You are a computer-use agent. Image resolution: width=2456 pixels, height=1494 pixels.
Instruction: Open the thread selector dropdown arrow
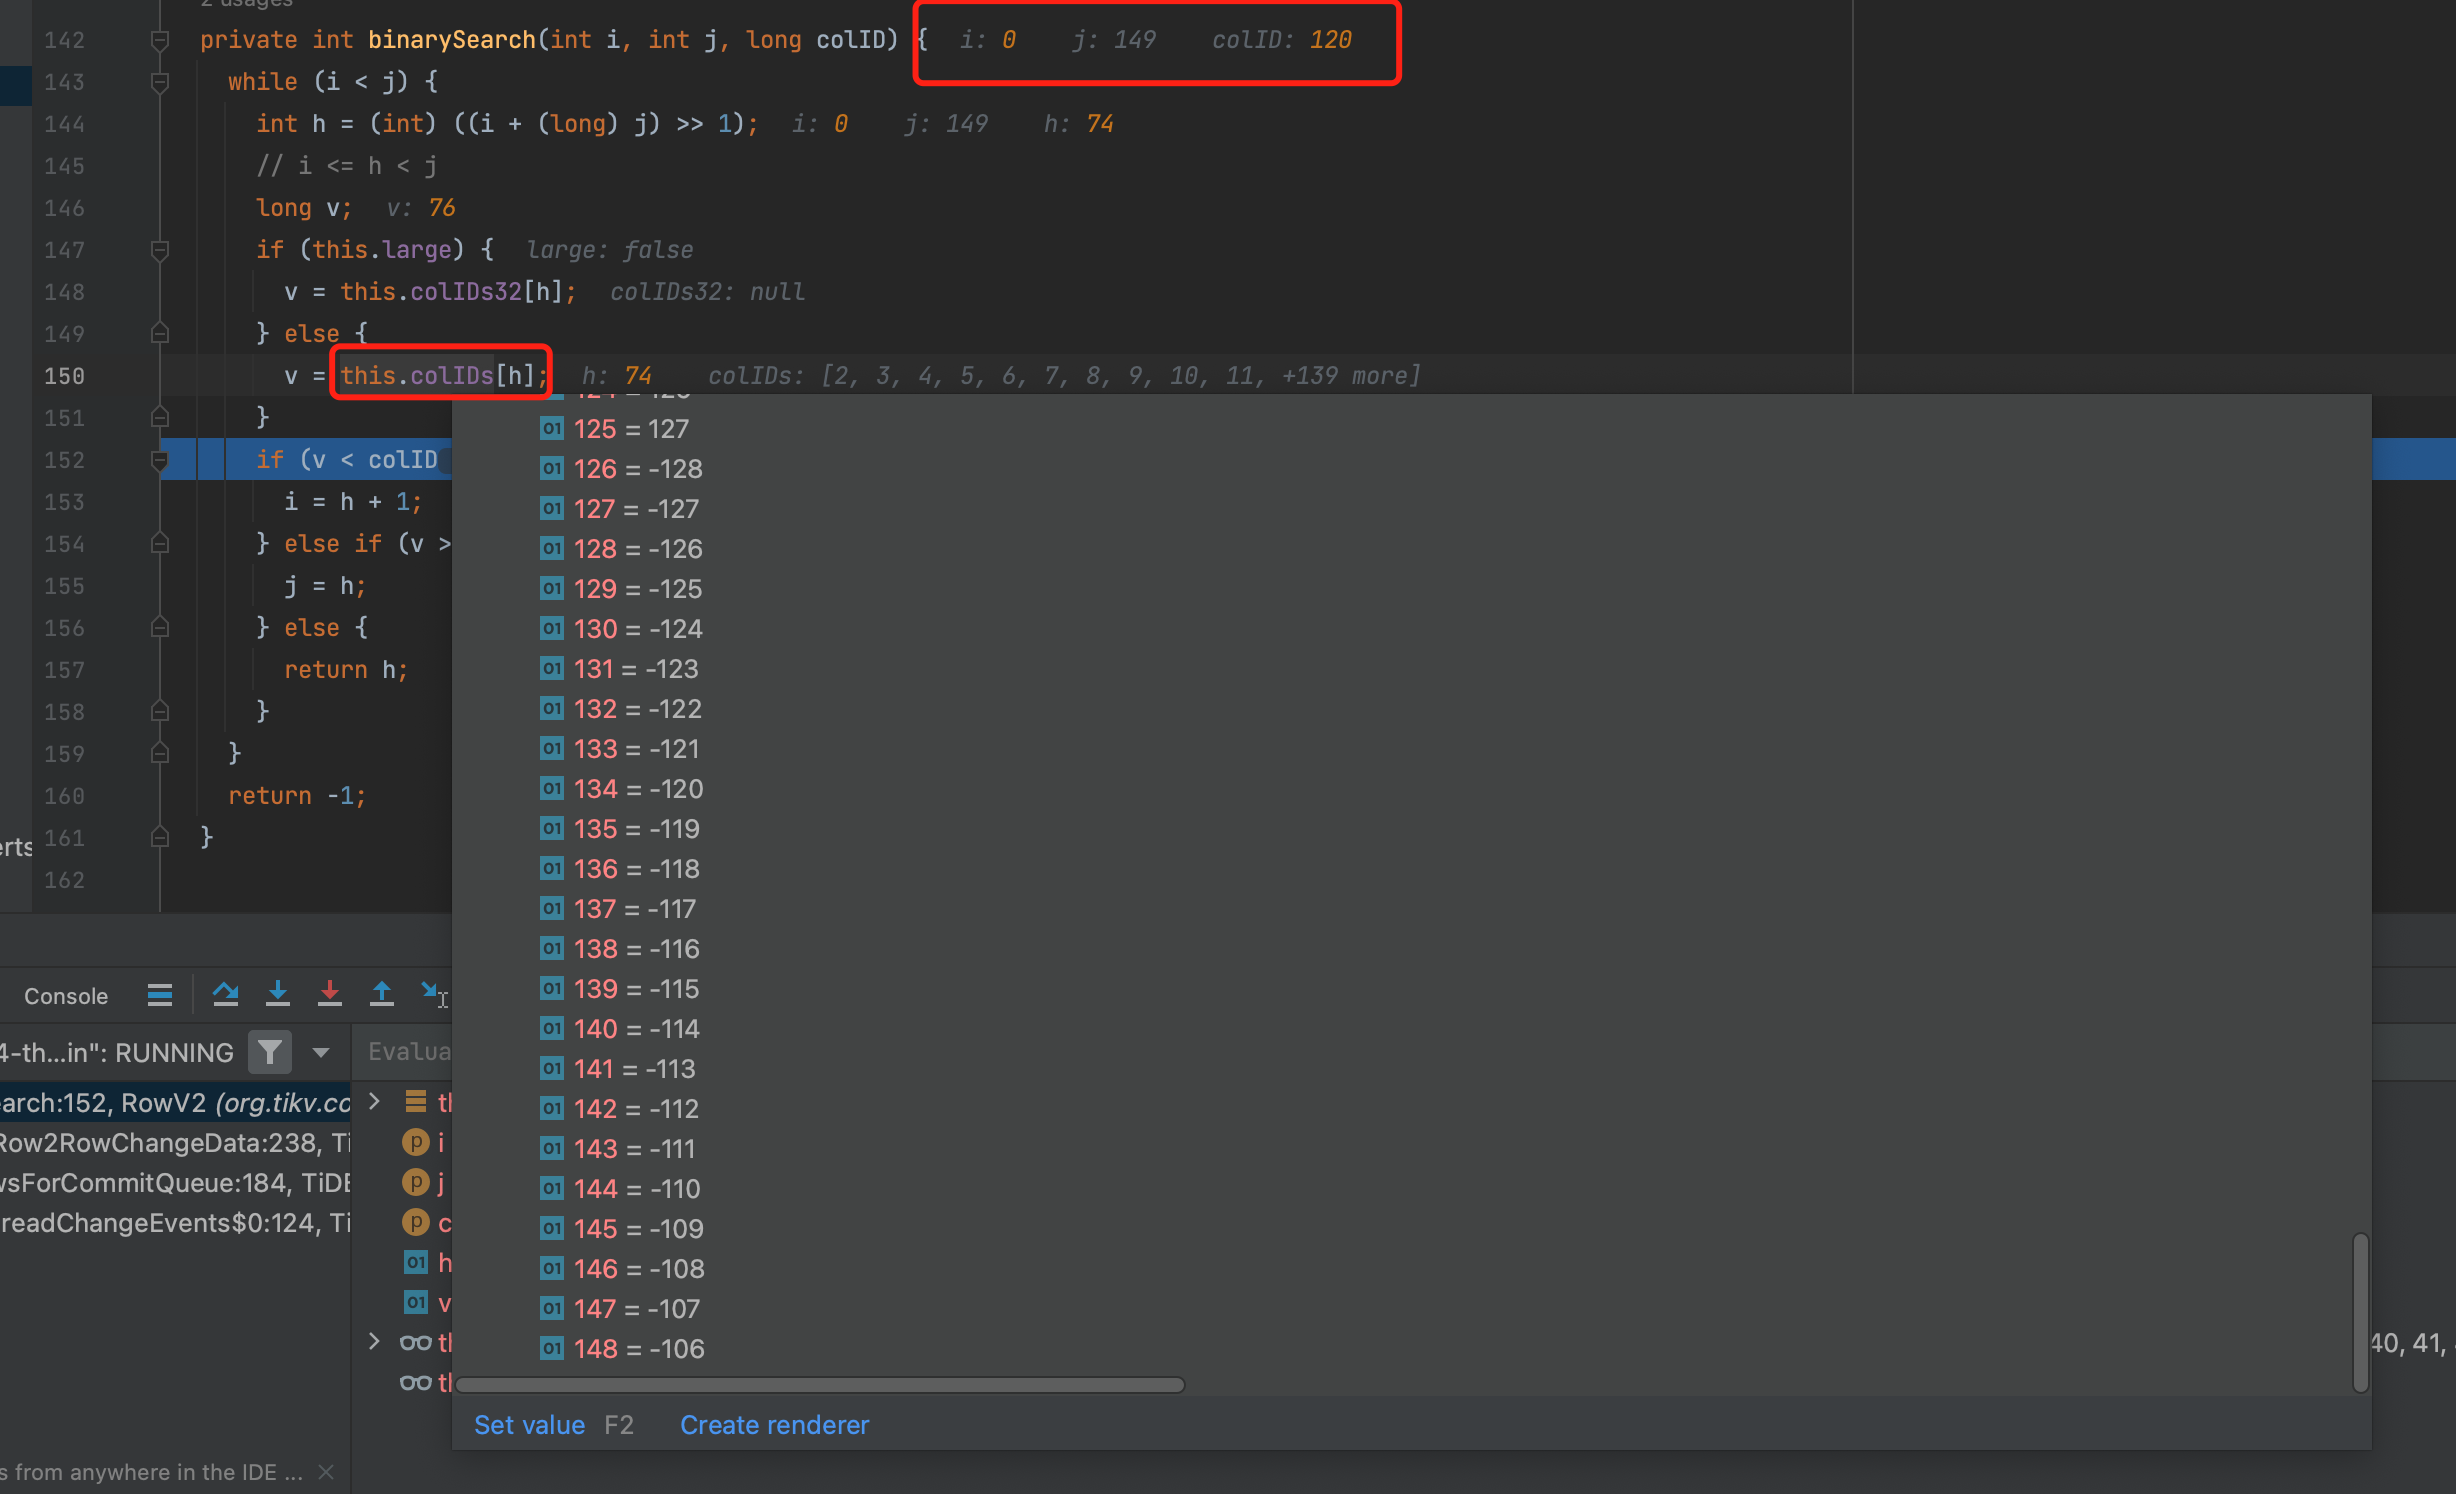[320, 1052]
